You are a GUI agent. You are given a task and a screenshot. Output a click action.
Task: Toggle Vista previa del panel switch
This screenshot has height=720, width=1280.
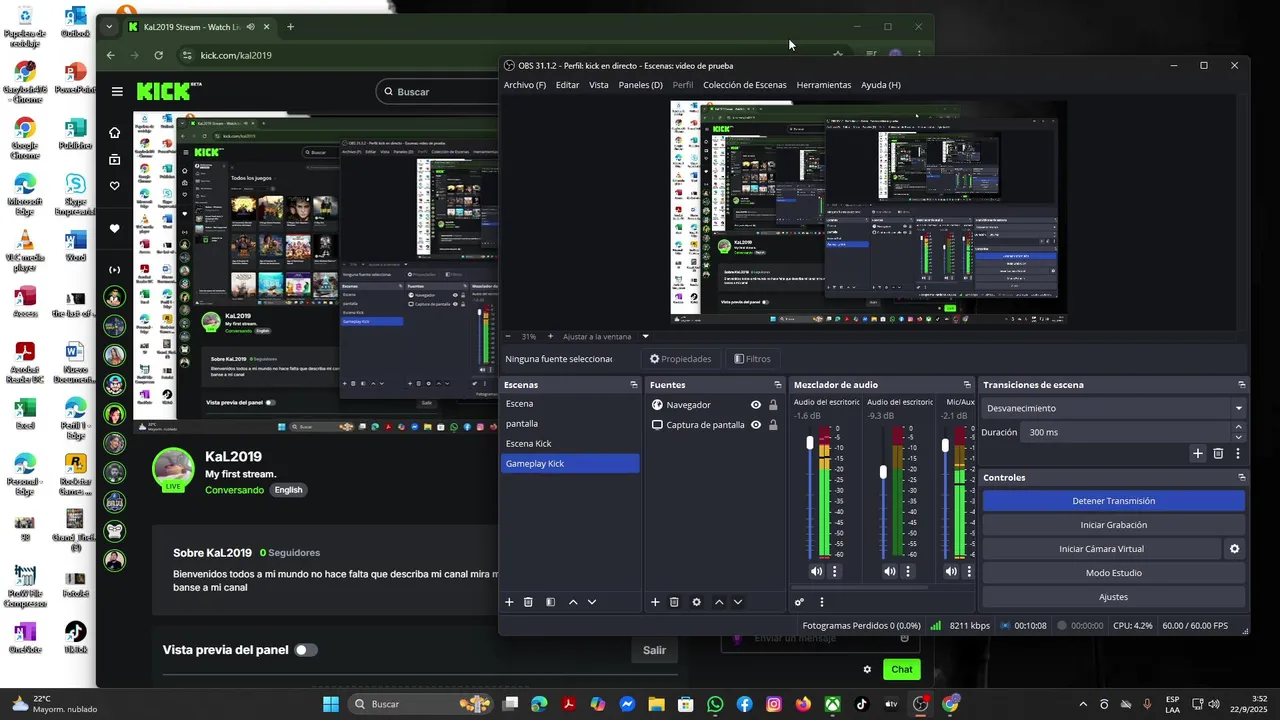(306, 650)
